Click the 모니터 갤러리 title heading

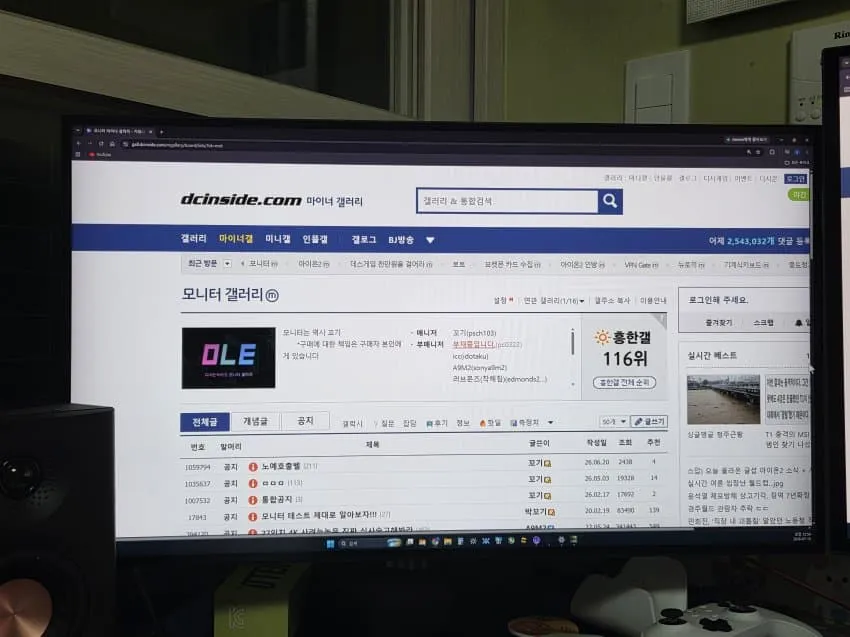point(223,294)
